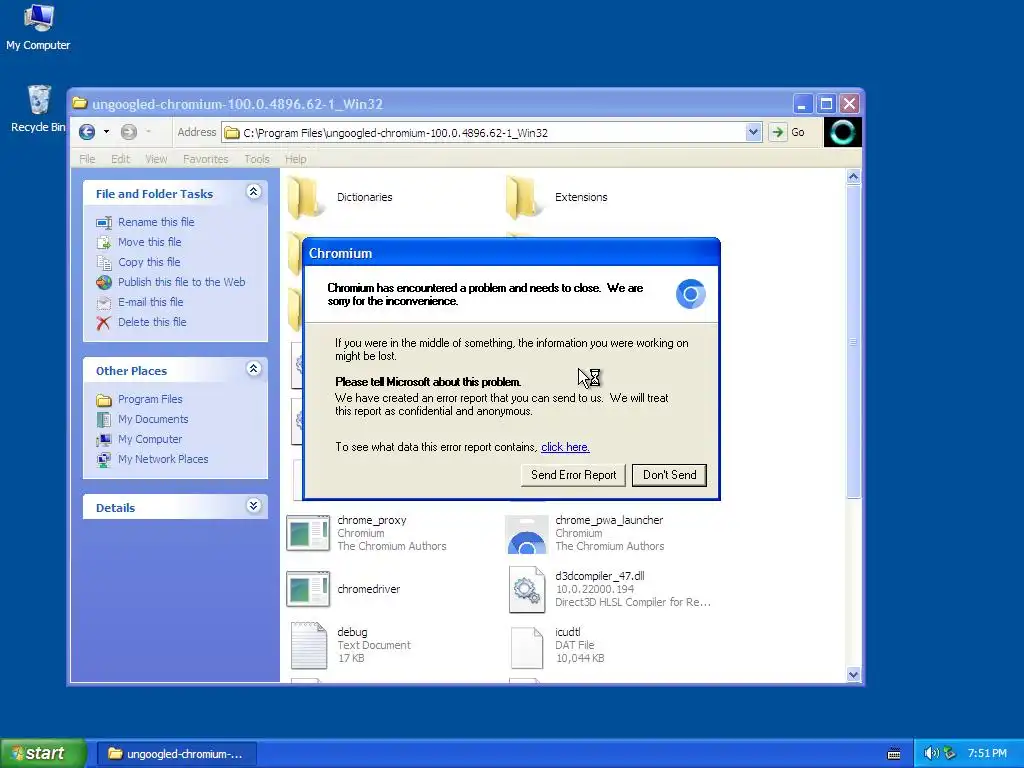Click the Start button
The width and height of the screenshot is (1024, 768).
[42, 754]
